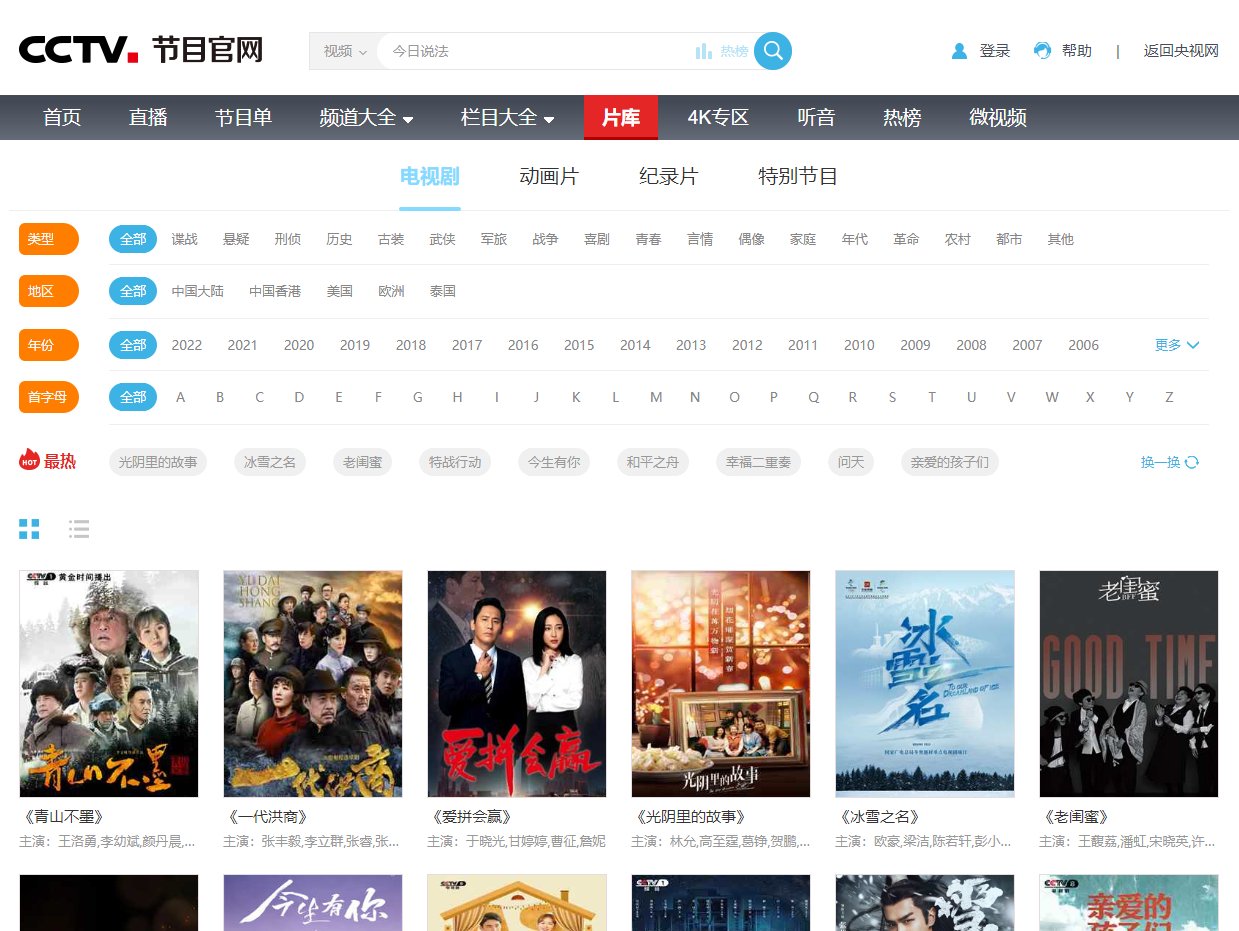Open the 老闺蜜 poster thumbnail
This screenshot has height=931, width=1239.
tap(1129, 684)
